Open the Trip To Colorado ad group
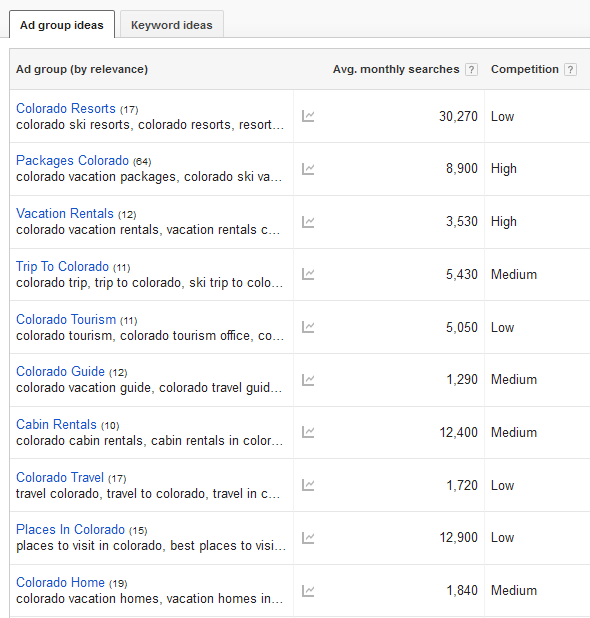590x618 pixels. [x=62, y=266]
